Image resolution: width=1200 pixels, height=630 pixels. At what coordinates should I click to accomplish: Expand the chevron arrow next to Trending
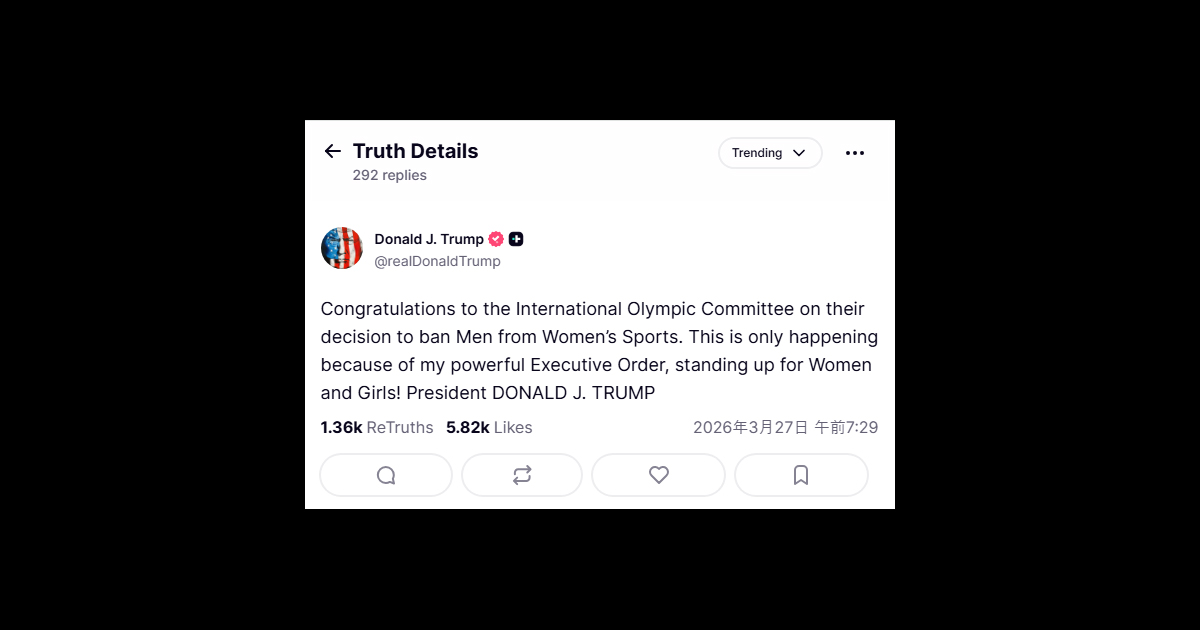799,153
